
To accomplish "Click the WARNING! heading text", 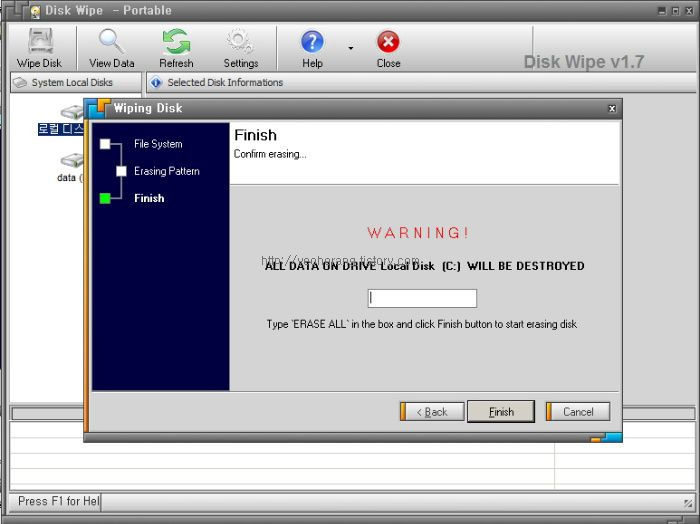I will 418,233.
